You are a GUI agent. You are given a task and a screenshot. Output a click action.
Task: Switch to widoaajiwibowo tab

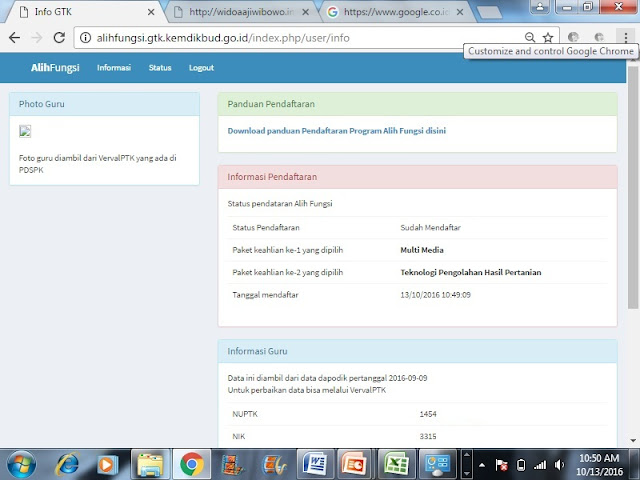241,12
